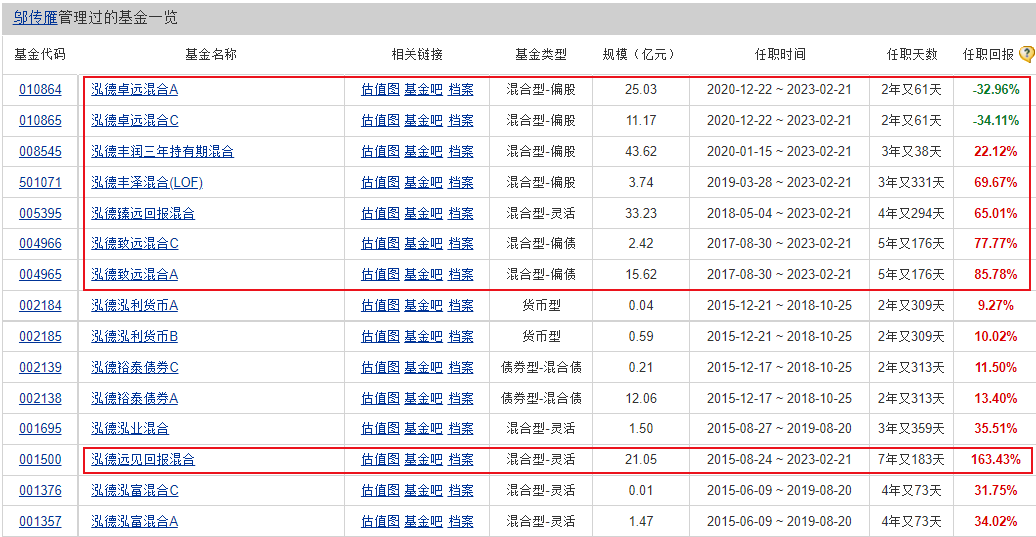Open the 邹传雁 manager name link

coord(35,17)
